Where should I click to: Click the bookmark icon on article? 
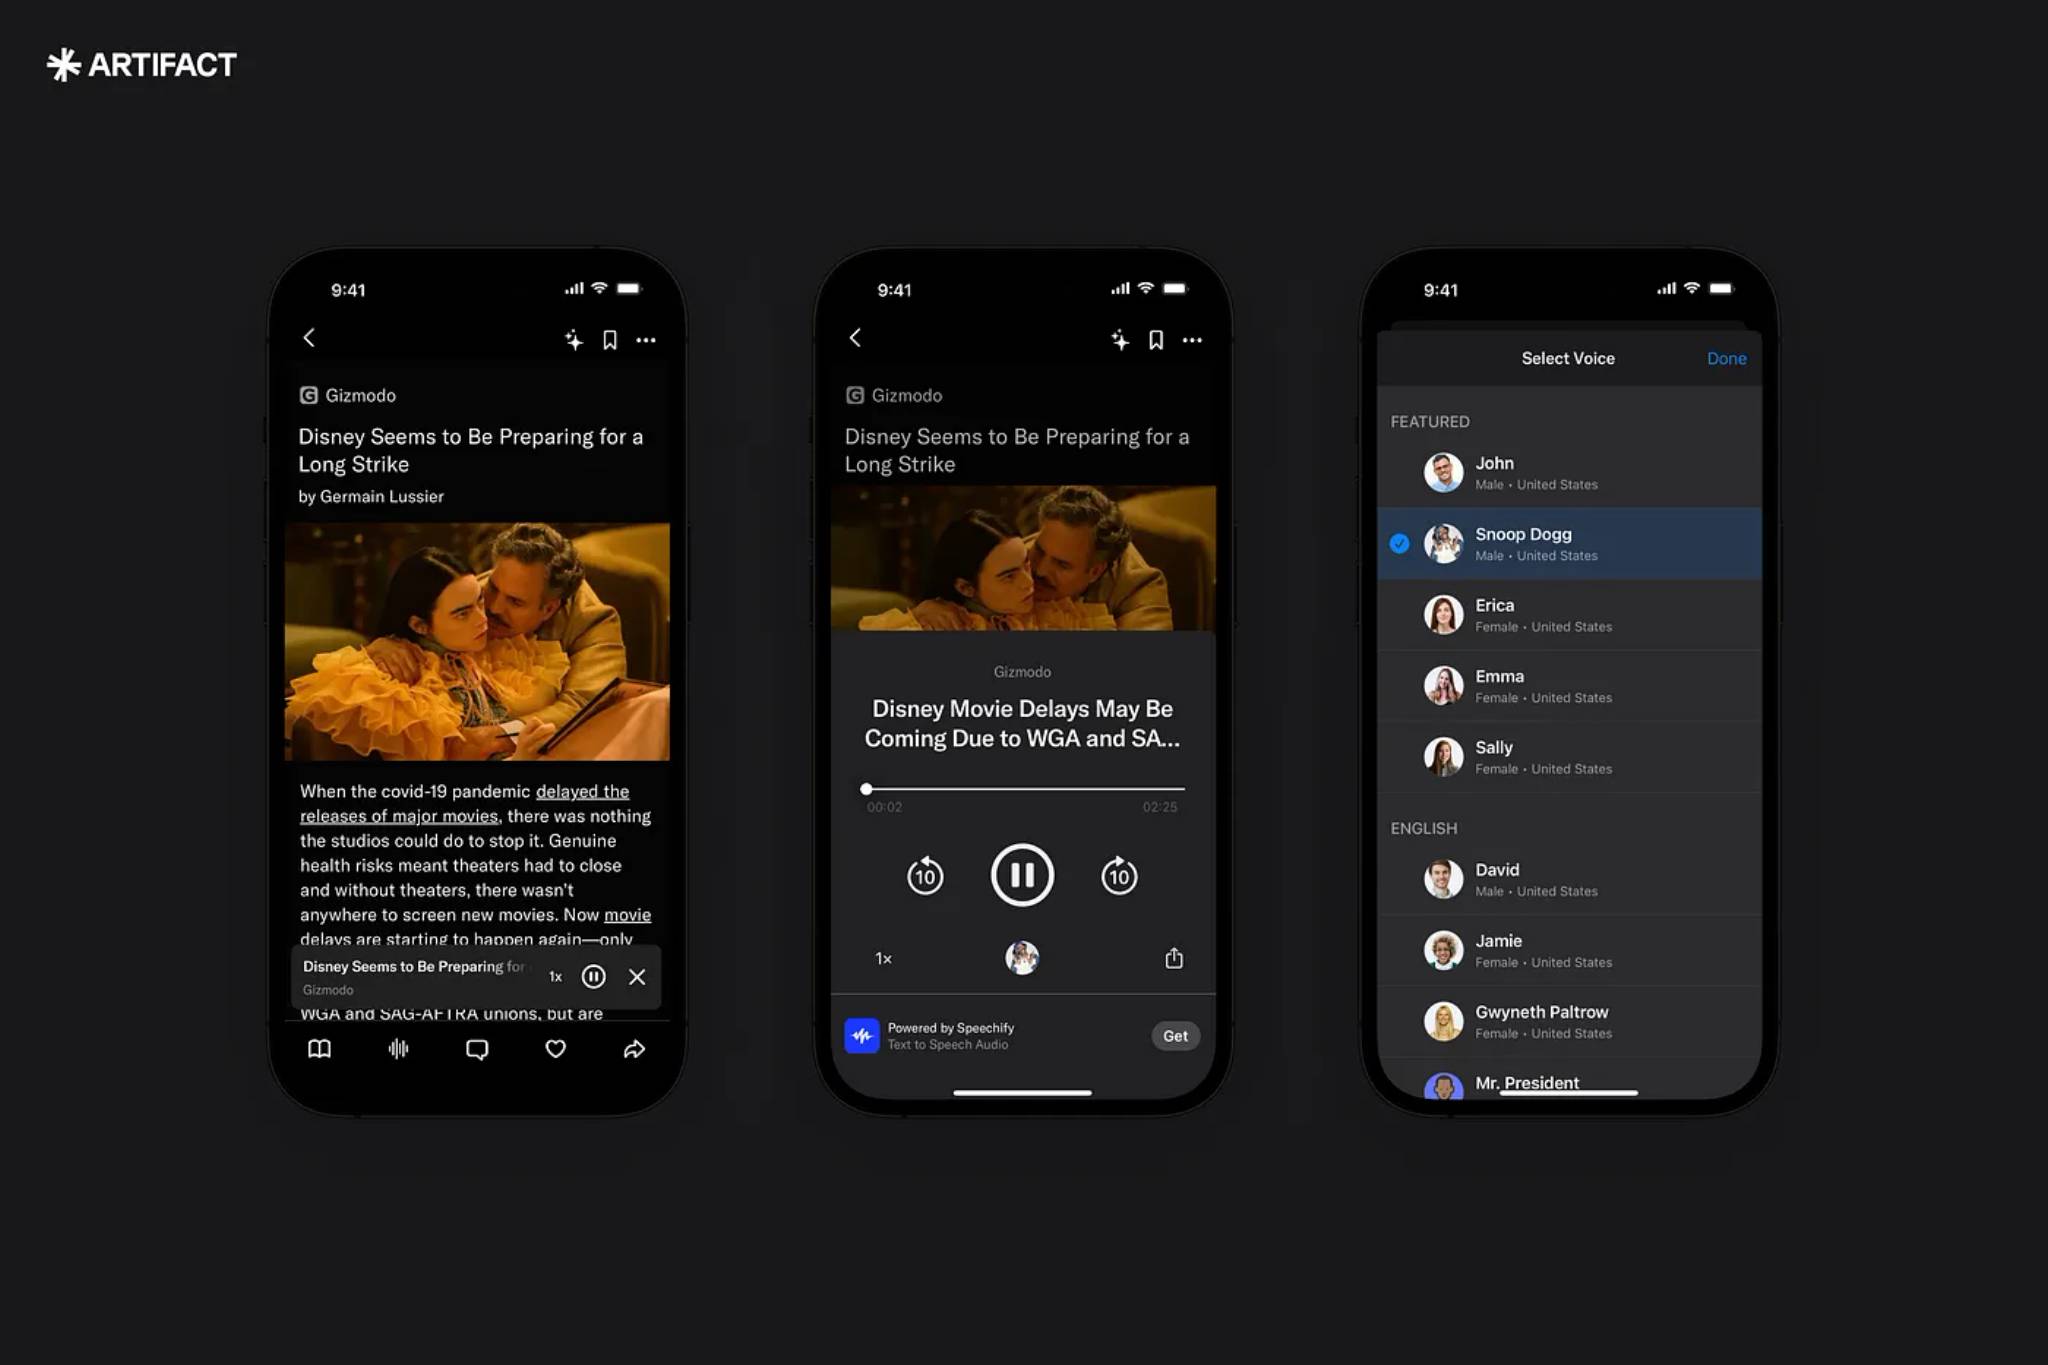pos(609,337)
